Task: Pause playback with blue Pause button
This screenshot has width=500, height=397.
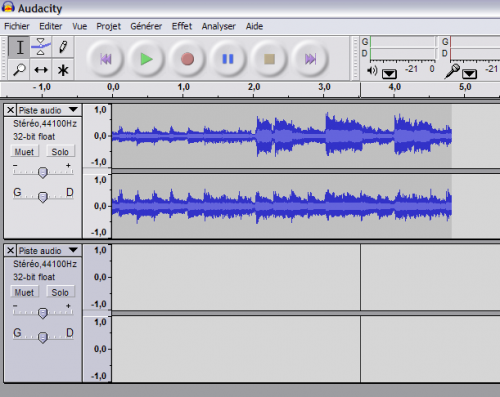Action: coord(228,59)
